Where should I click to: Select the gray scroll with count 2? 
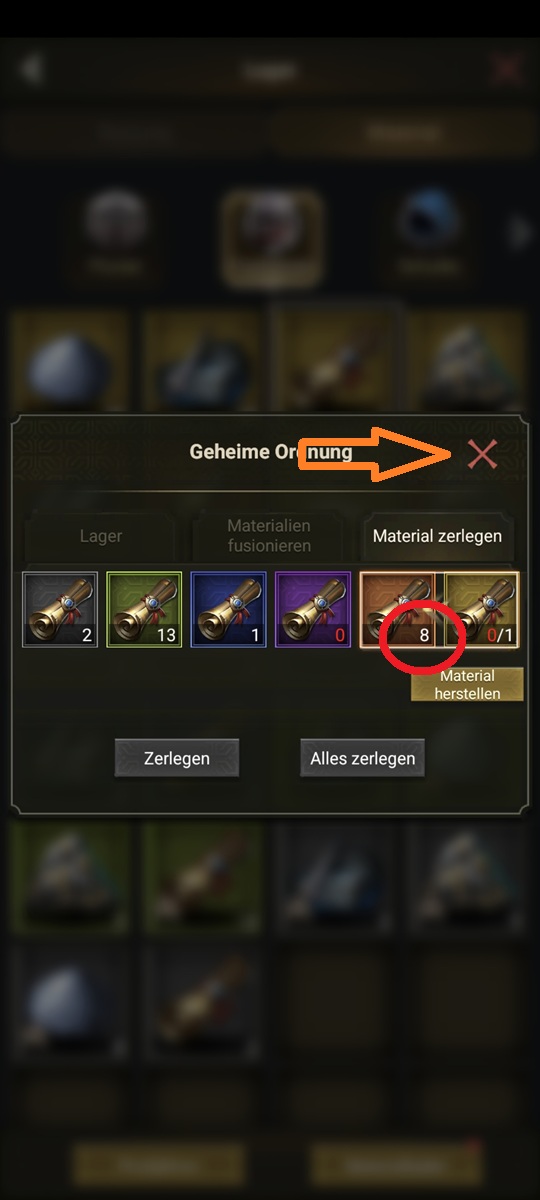coord(60,610)
